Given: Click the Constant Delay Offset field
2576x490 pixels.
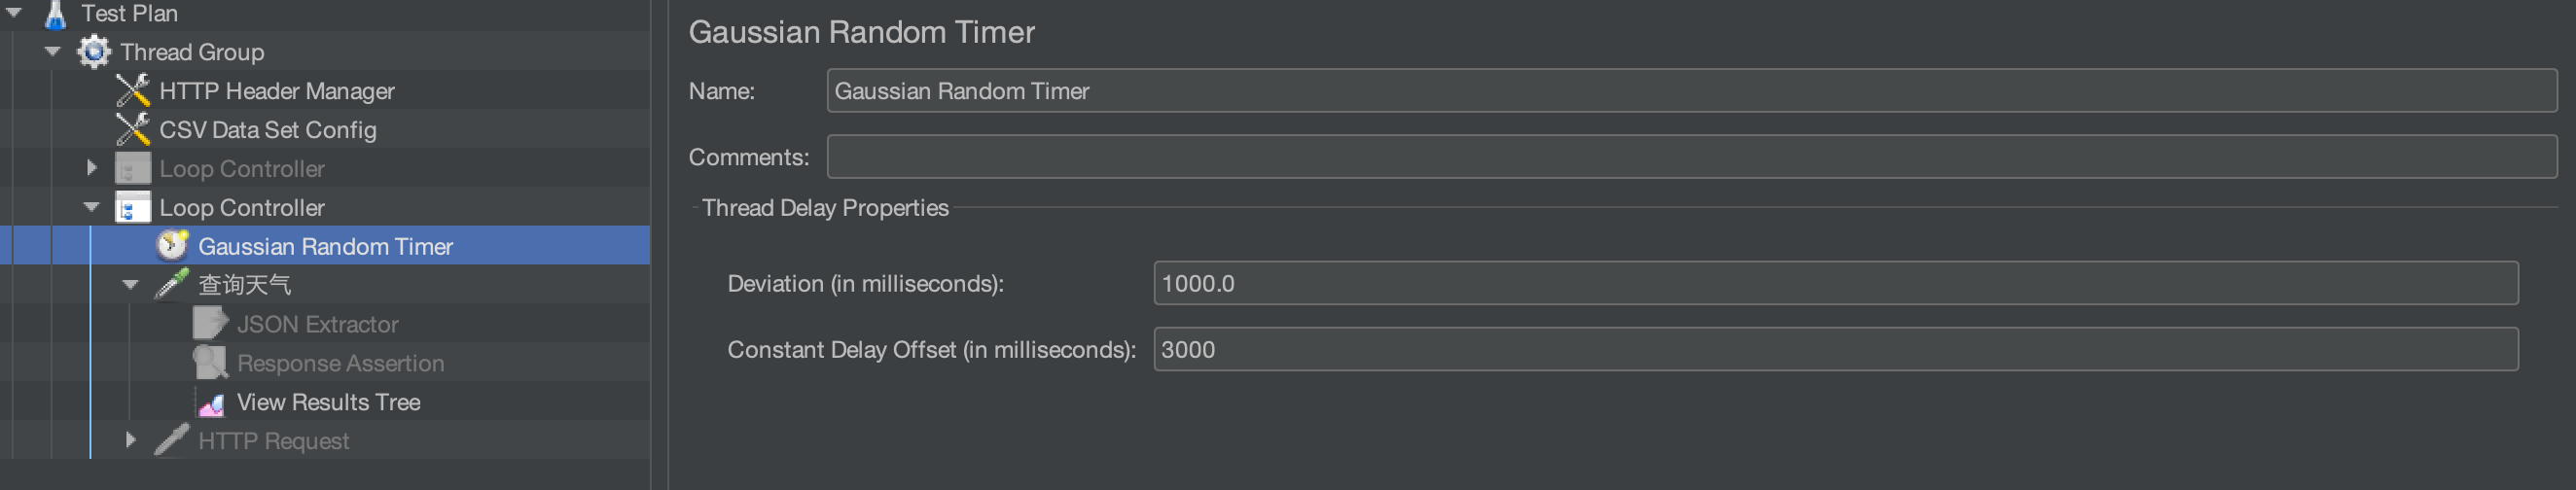Looking at the screenshot, I should tap(1835, 350).
